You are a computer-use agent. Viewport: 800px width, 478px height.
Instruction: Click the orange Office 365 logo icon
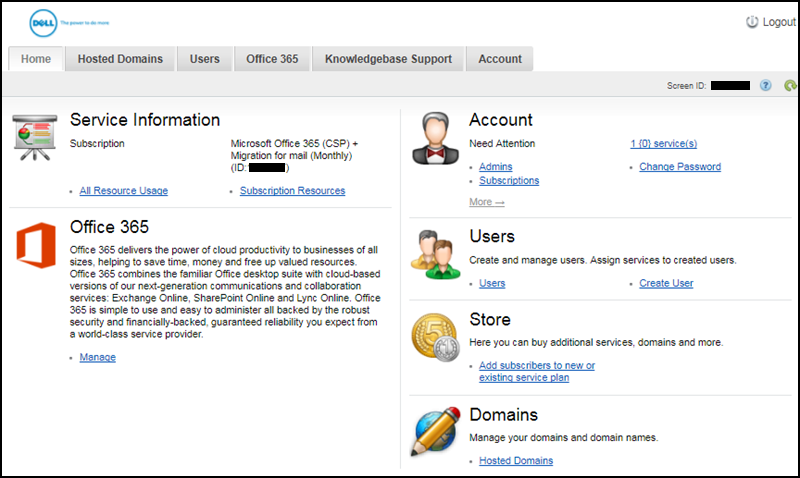[x=35, y=248]
